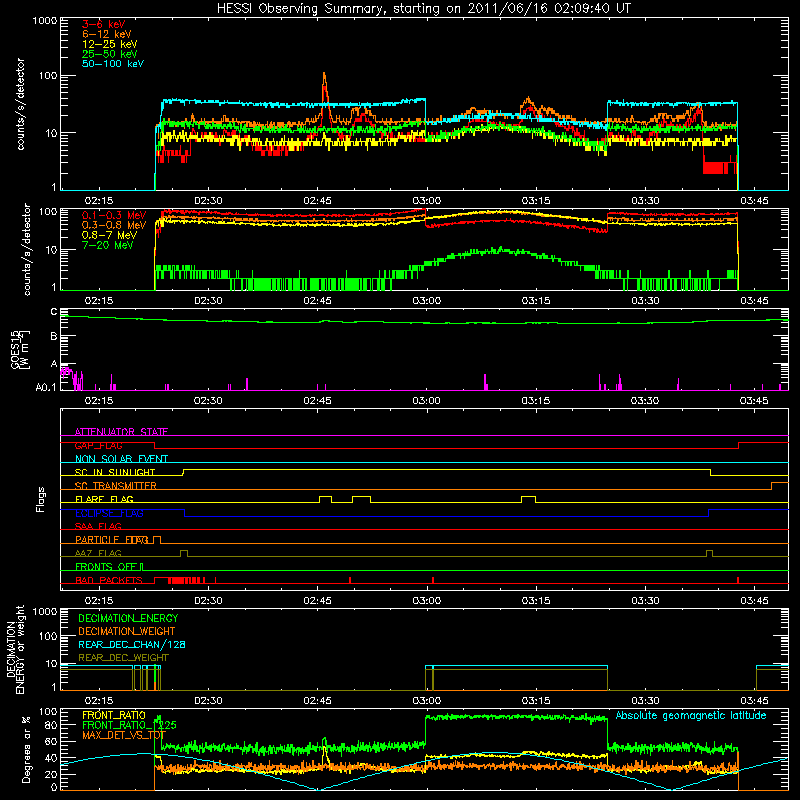Click the HESSI Observing Summary title

tap(423, 9)
